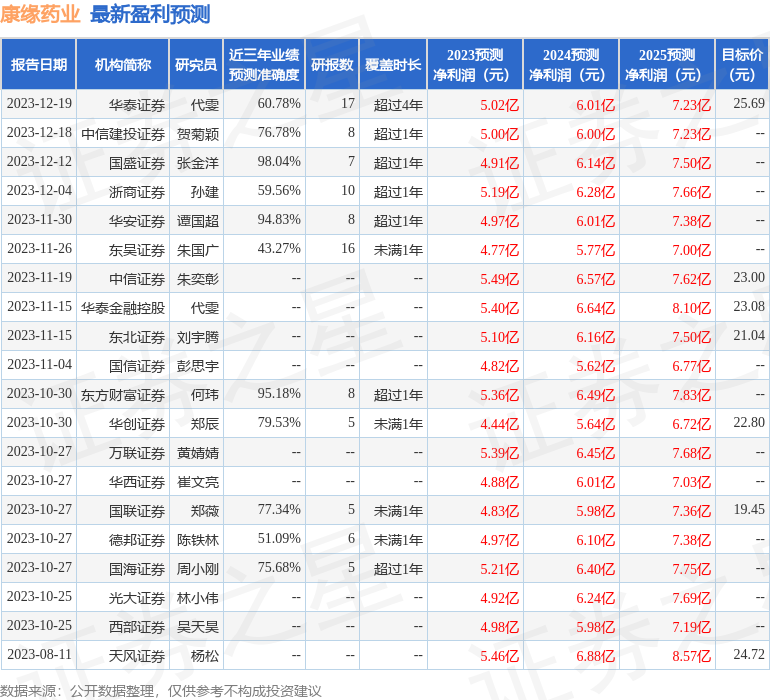Screen dimensions: 770x700
Task: Click the 2024预测净利润 header
Action: 571,64
